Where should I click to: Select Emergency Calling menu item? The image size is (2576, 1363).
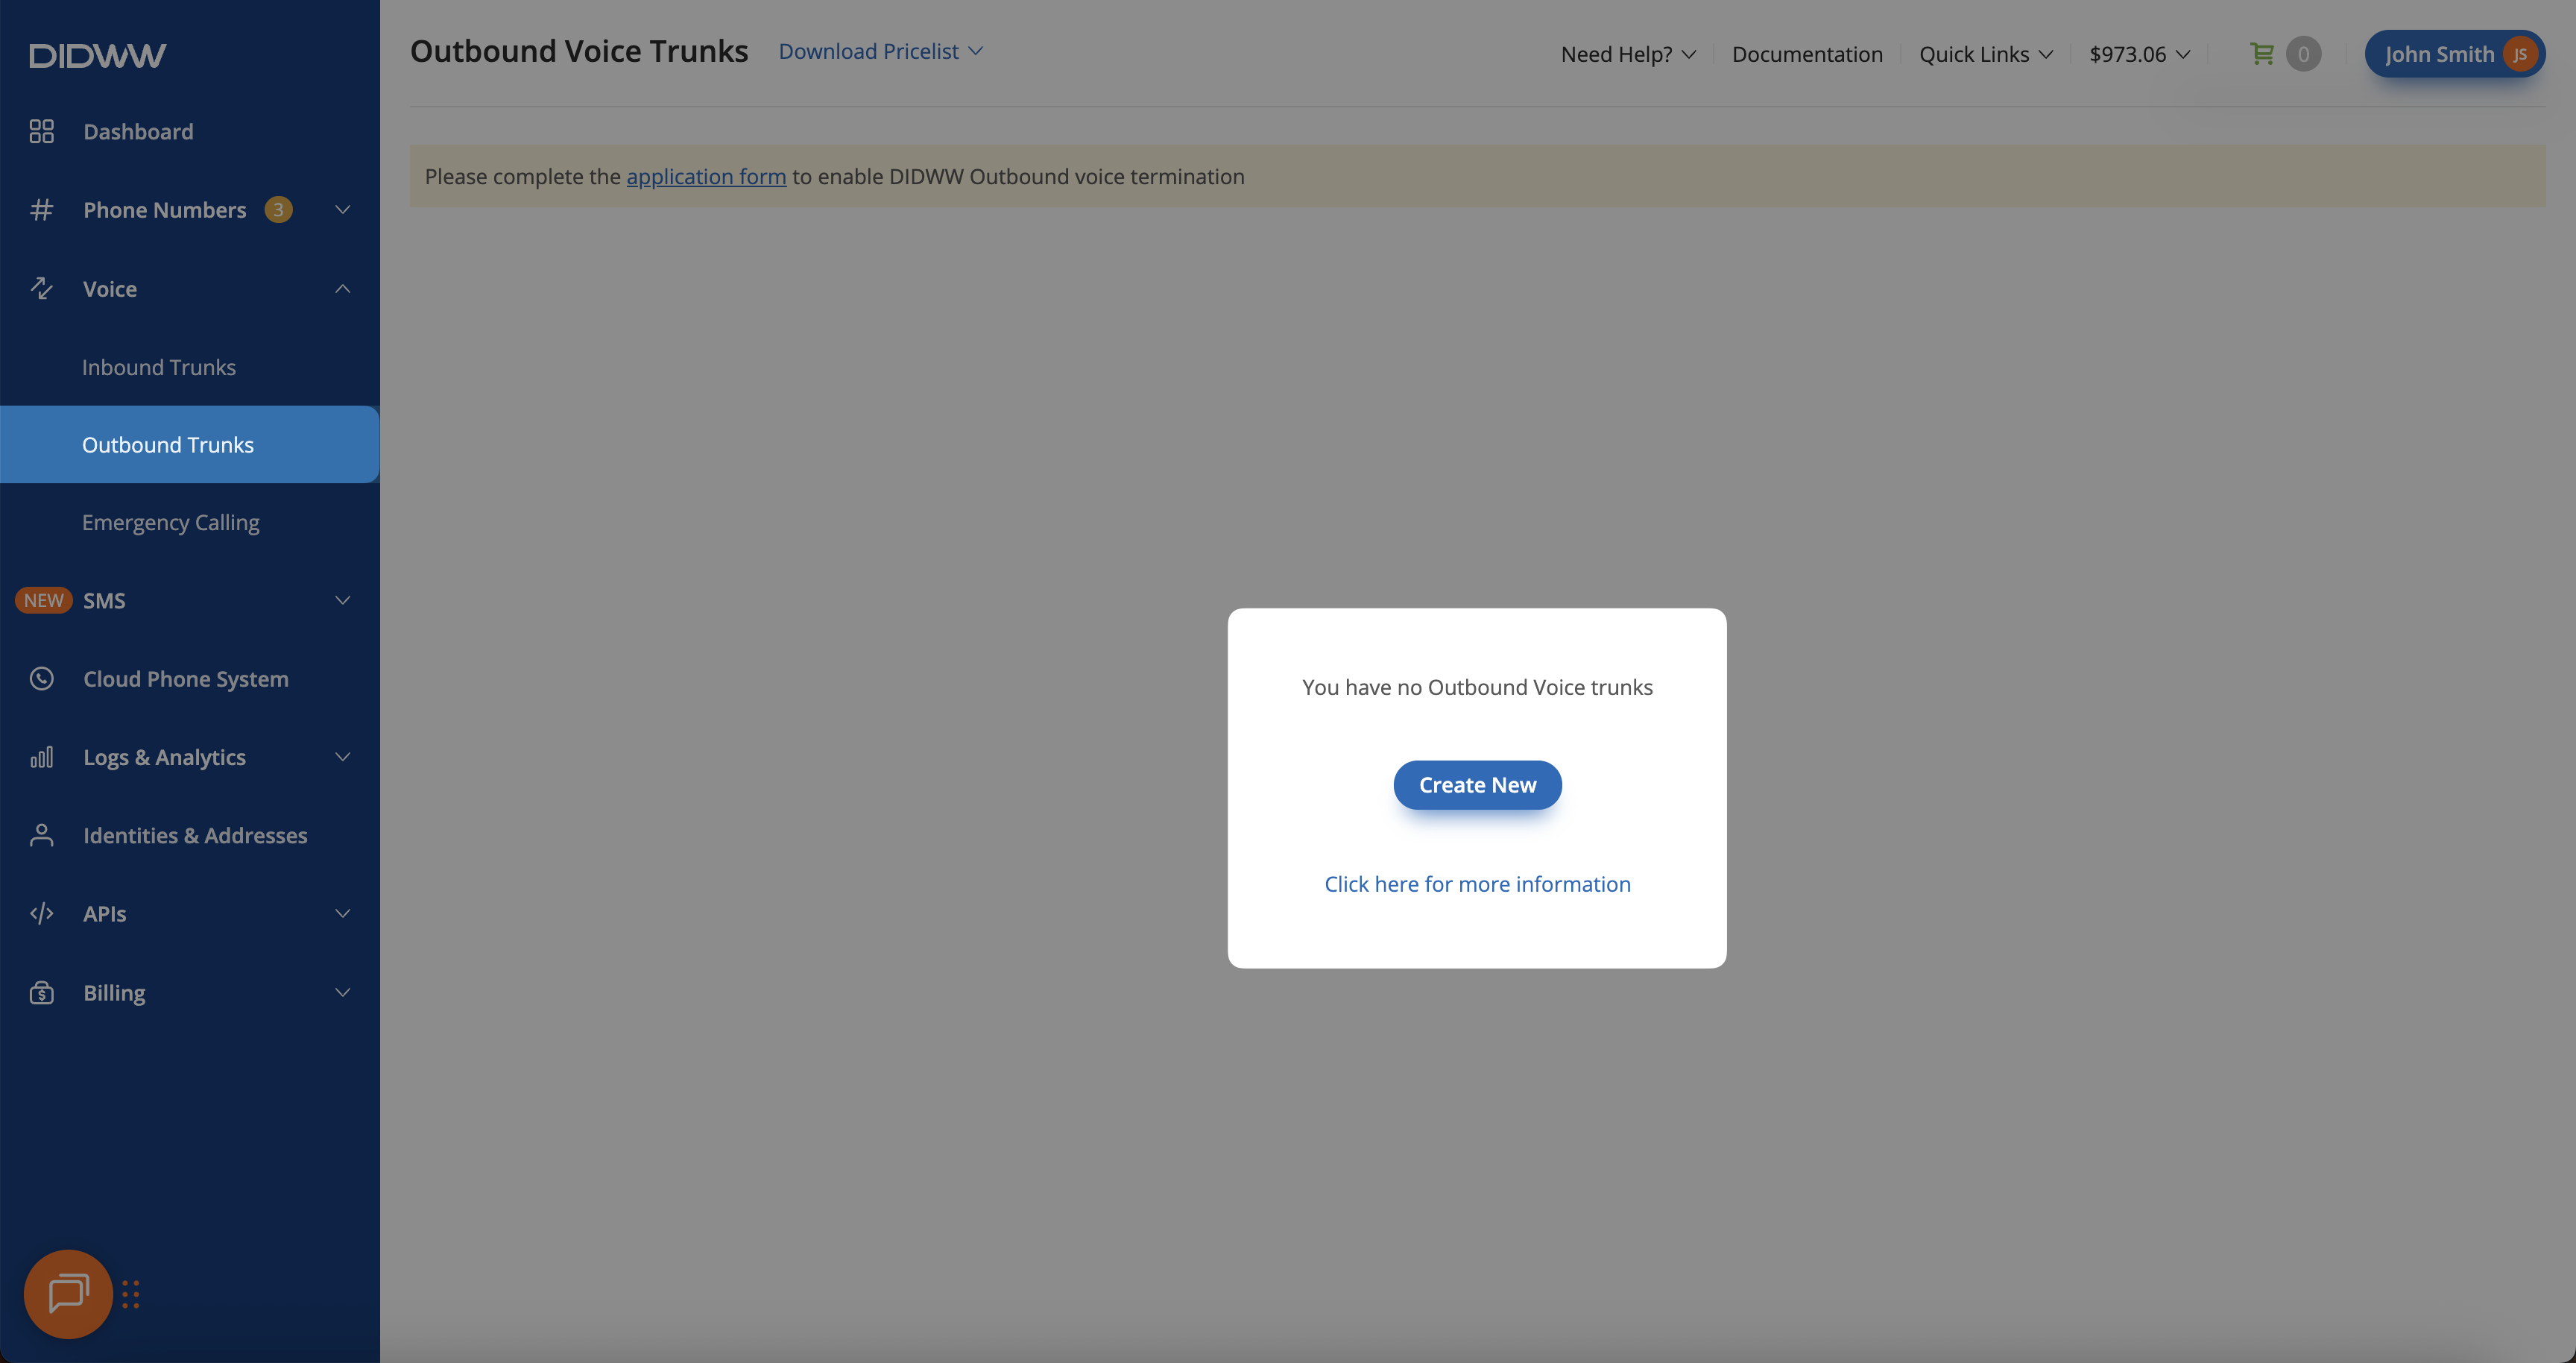tap(170, 522)
